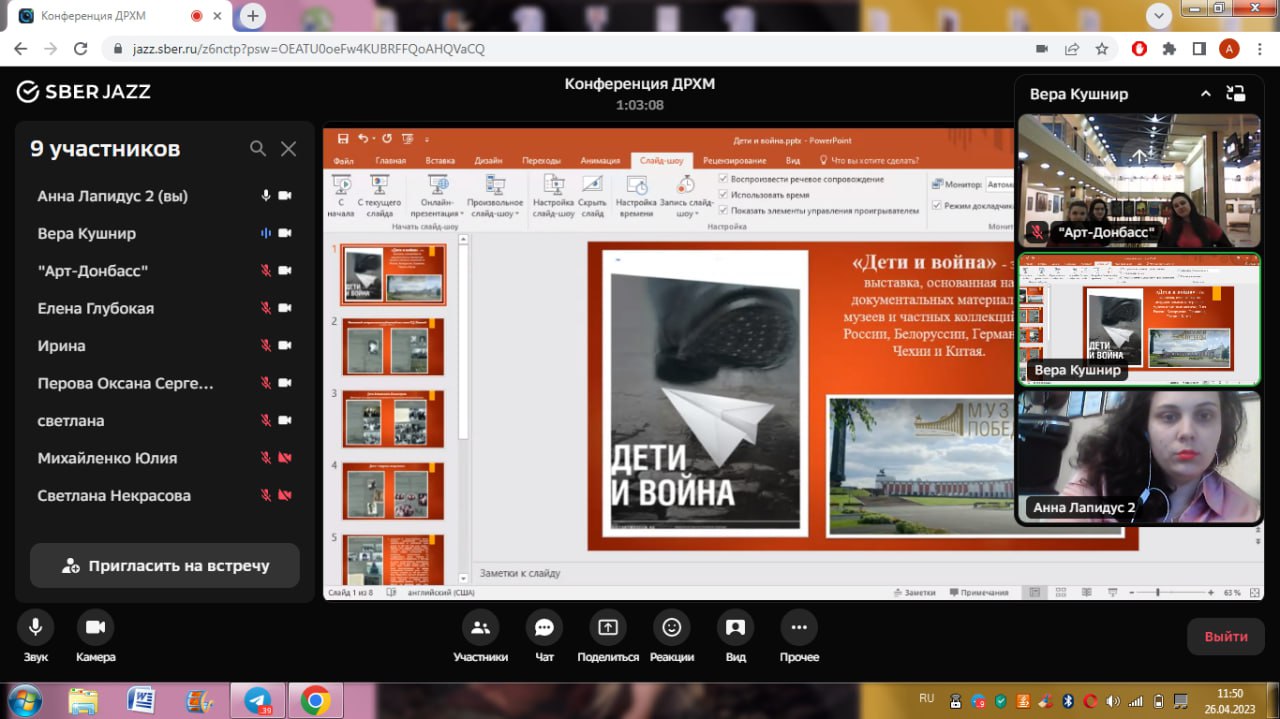The image size is (1280, 719).
Task: Select the Вера Кушнир shared screen thumbnail
Action: [x=1139, y=320]
